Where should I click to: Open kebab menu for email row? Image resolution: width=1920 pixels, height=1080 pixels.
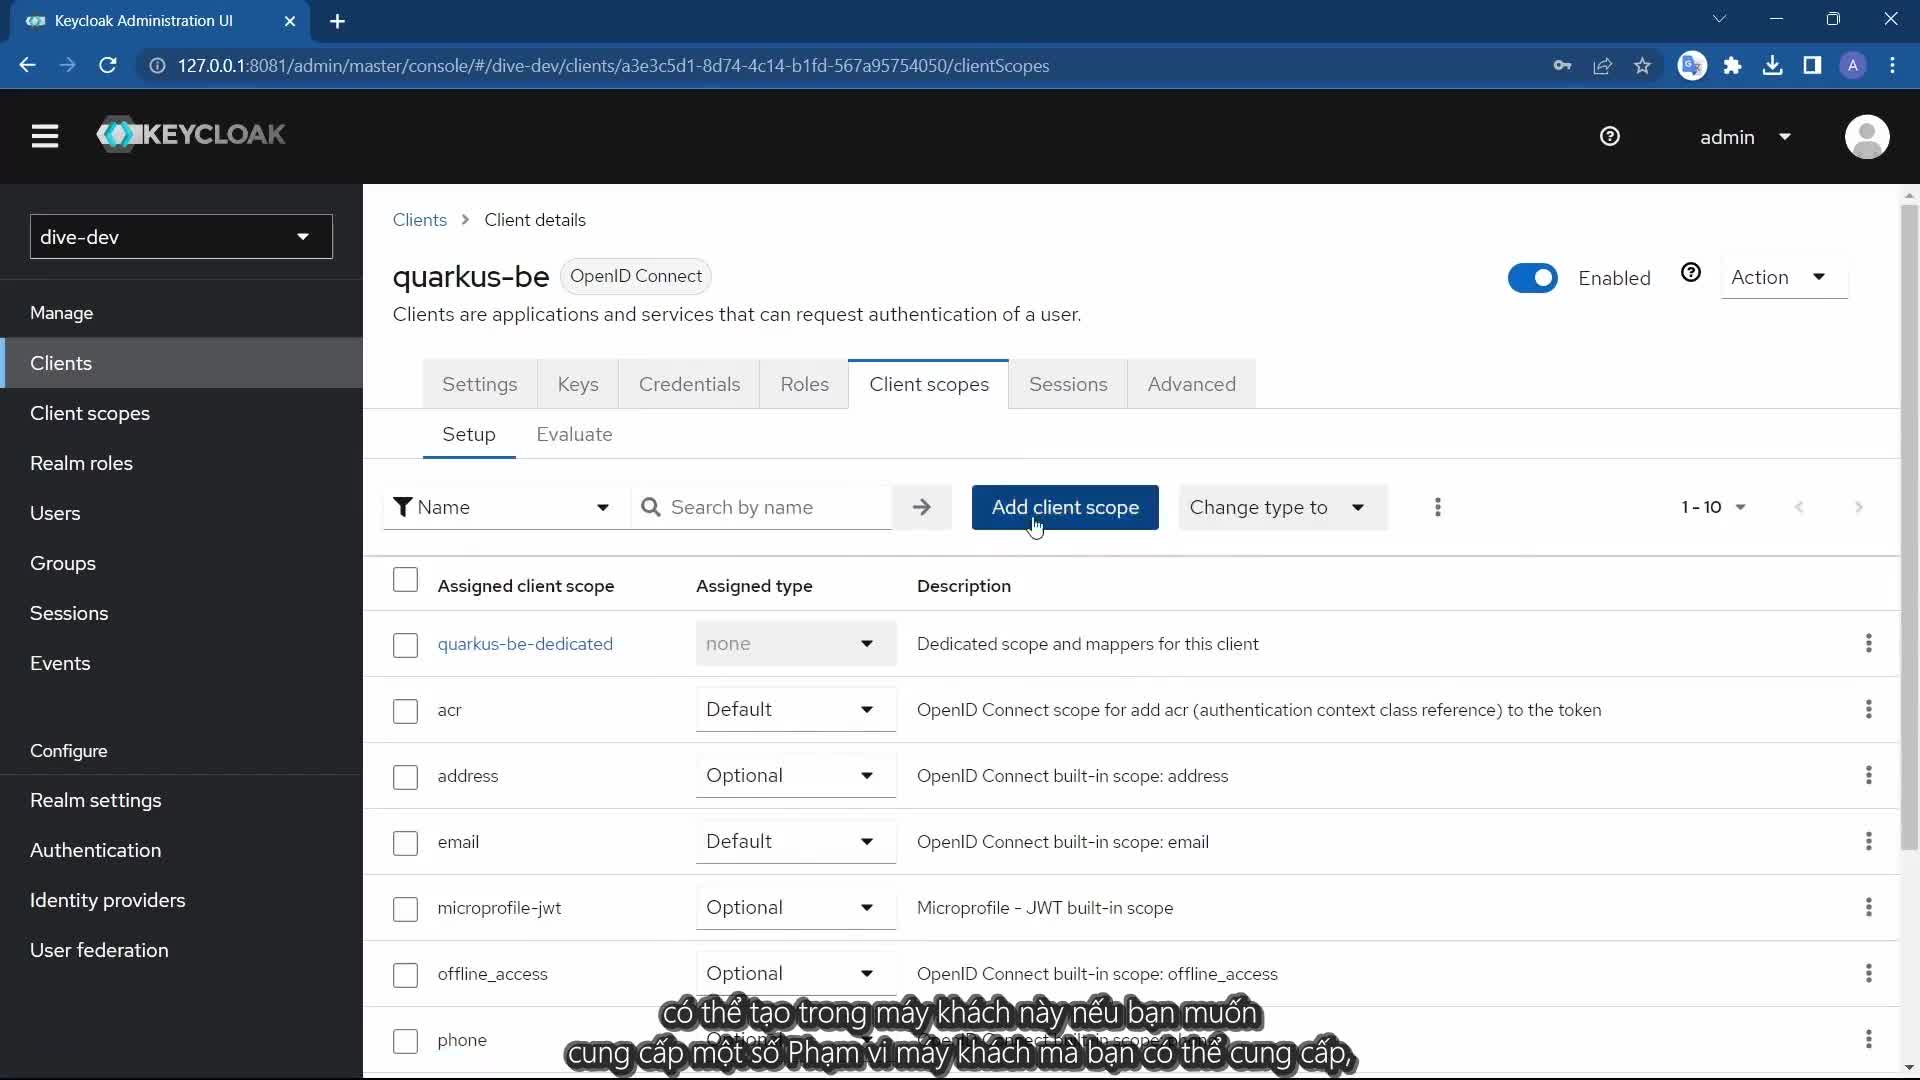pos(1867,842)
